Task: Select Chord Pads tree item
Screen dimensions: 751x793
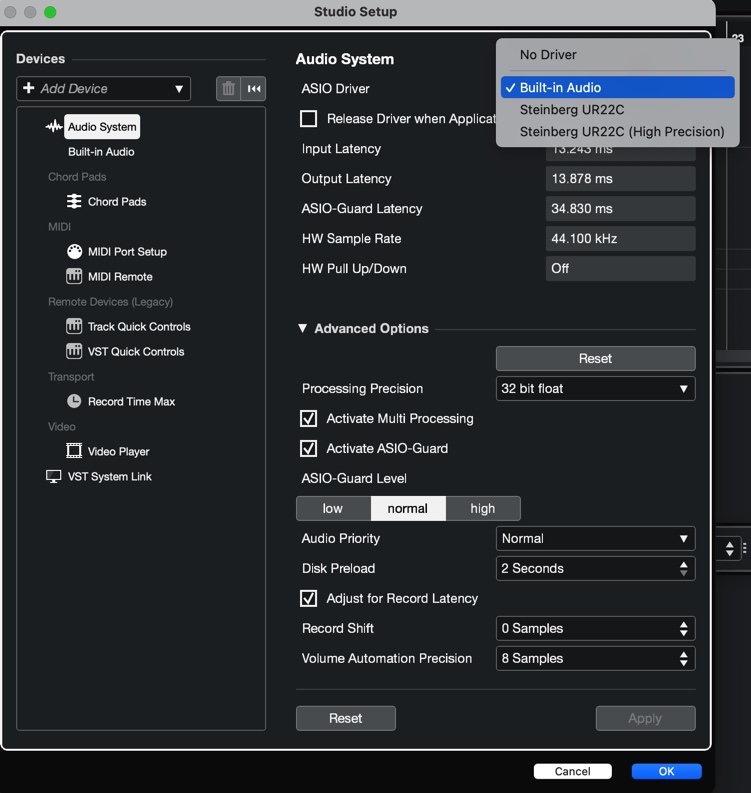Action: click(x=117, y=202)
